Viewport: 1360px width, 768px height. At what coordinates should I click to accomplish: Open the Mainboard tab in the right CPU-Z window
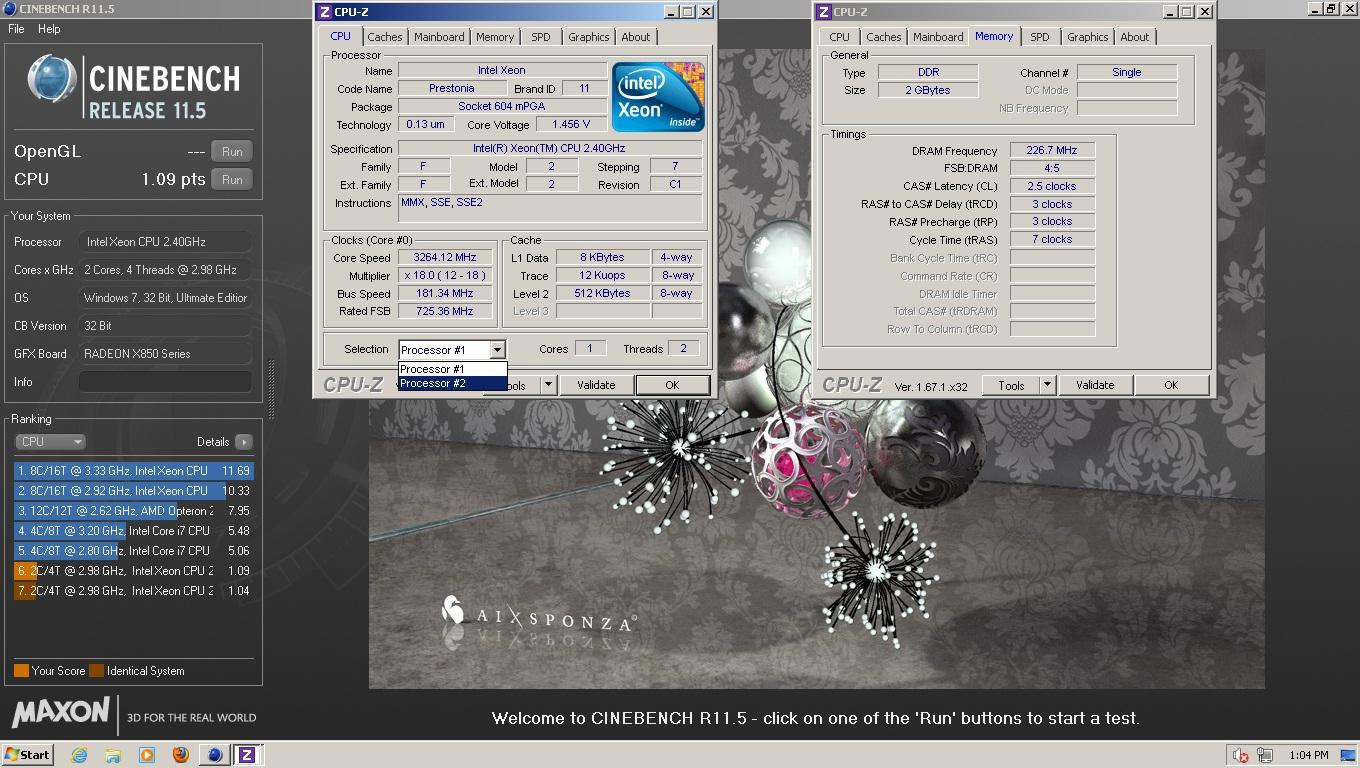[938, 37]
